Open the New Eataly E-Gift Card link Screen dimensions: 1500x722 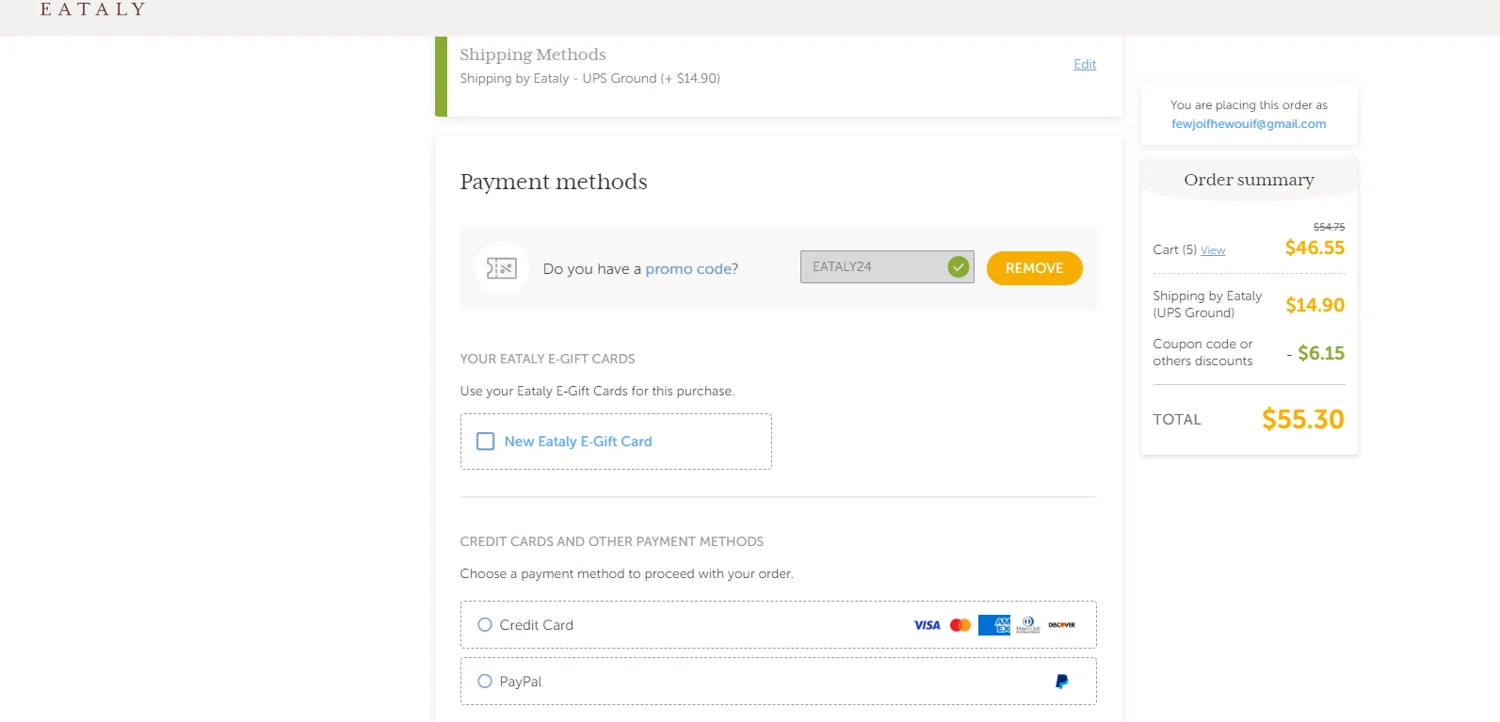pyautogui.click(x=578, y=441)
